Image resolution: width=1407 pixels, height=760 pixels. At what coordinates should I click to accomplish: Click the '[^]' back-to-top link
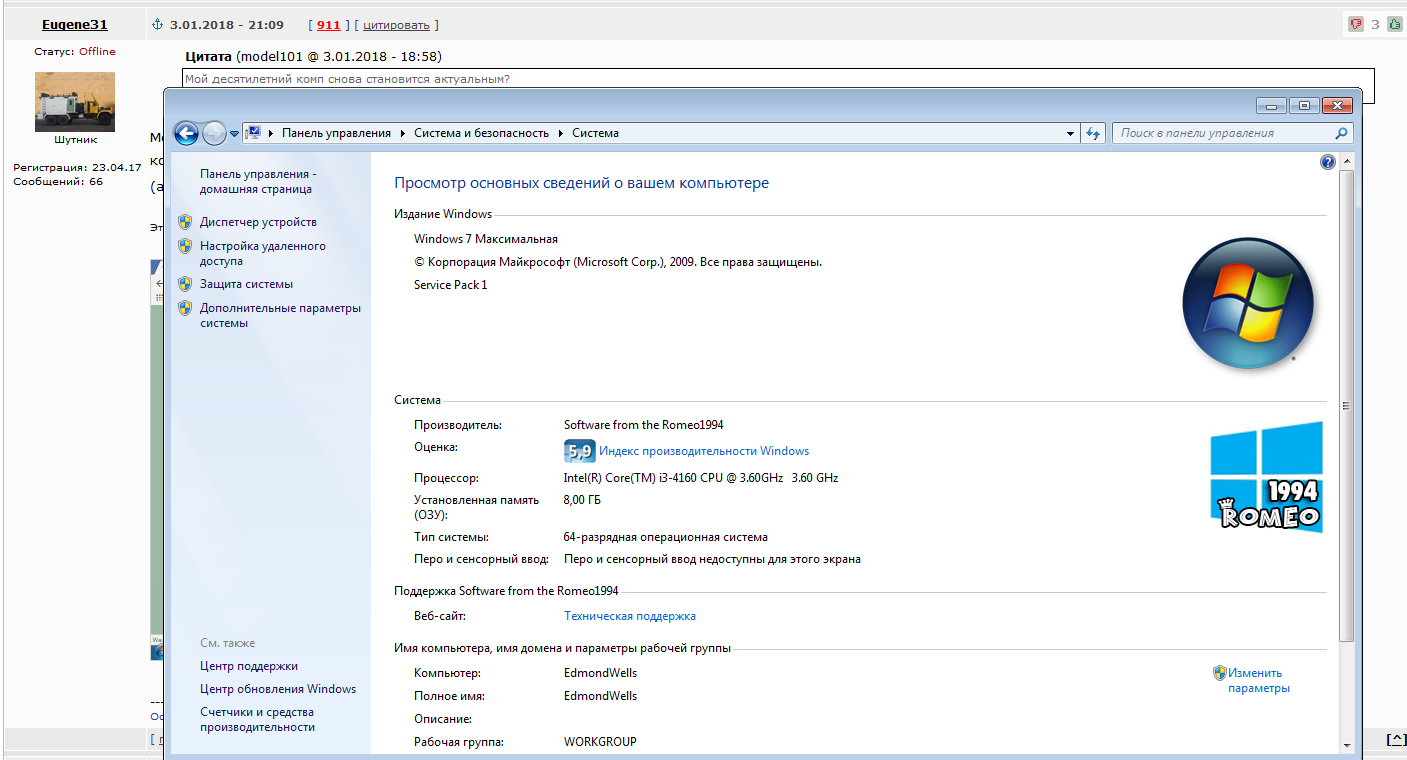1396,739
